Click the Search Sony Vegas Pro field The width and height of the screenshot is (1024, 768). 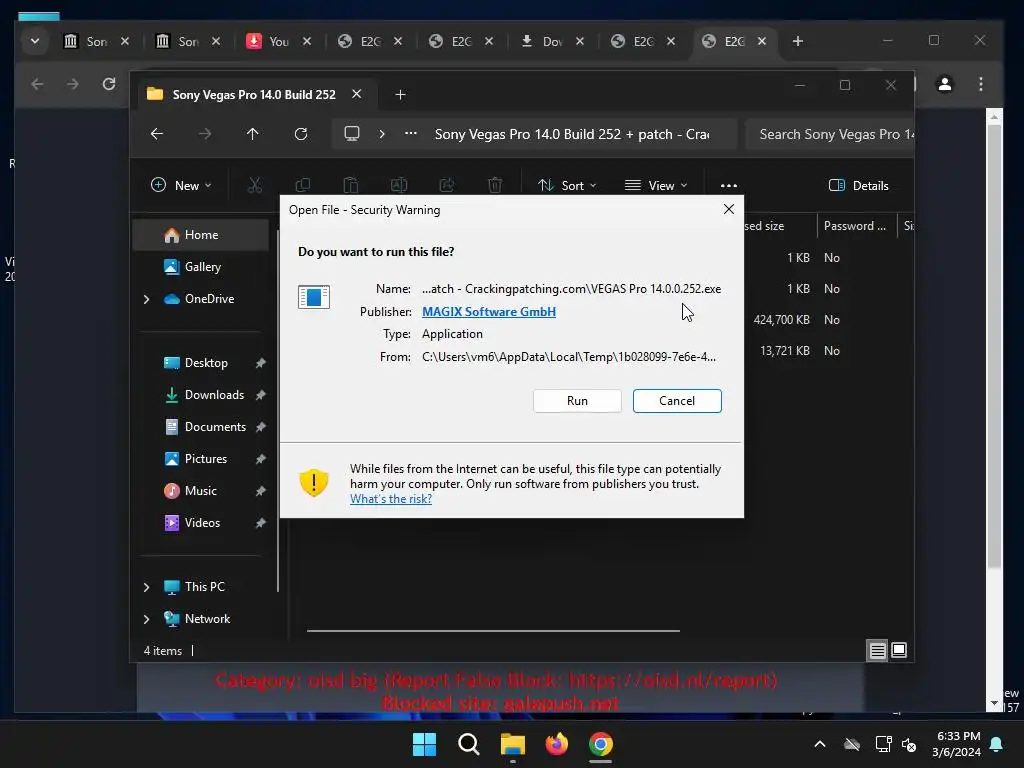[x=830, y=134]
